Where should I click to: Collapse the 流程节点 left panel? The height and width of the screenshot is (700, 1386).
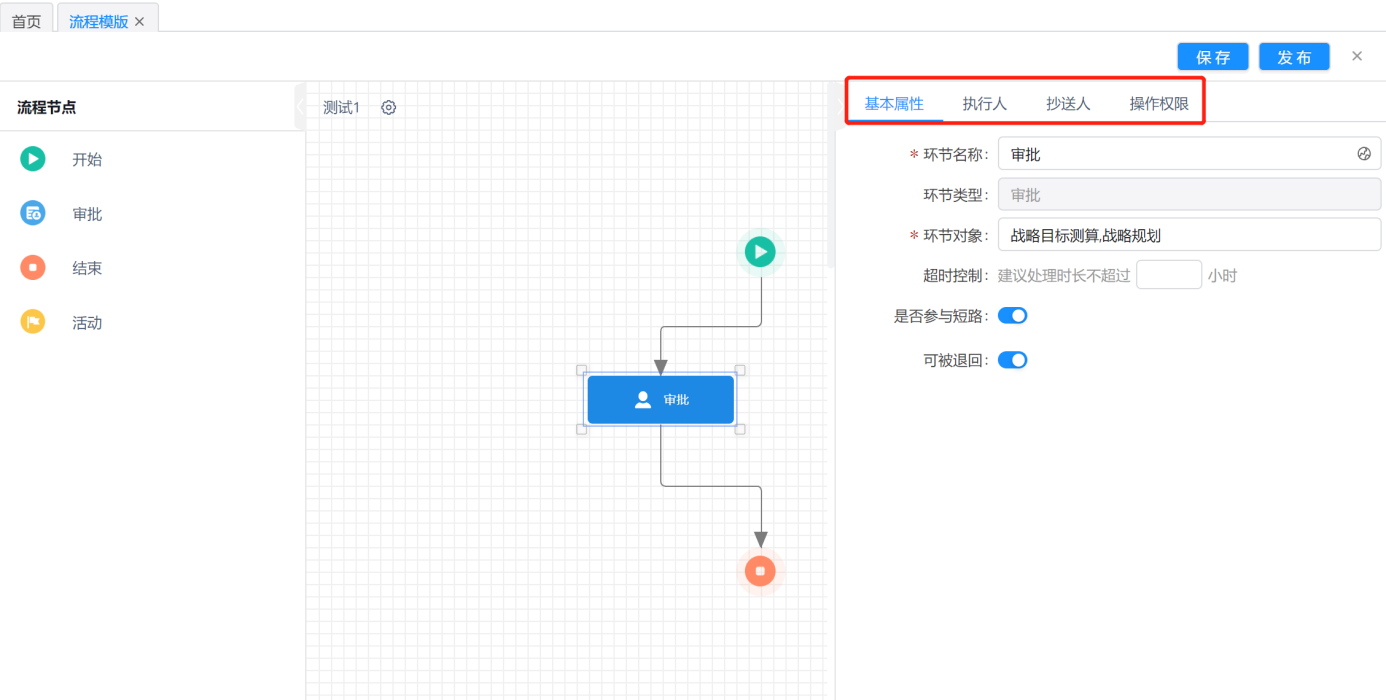(x=300, y=106)
